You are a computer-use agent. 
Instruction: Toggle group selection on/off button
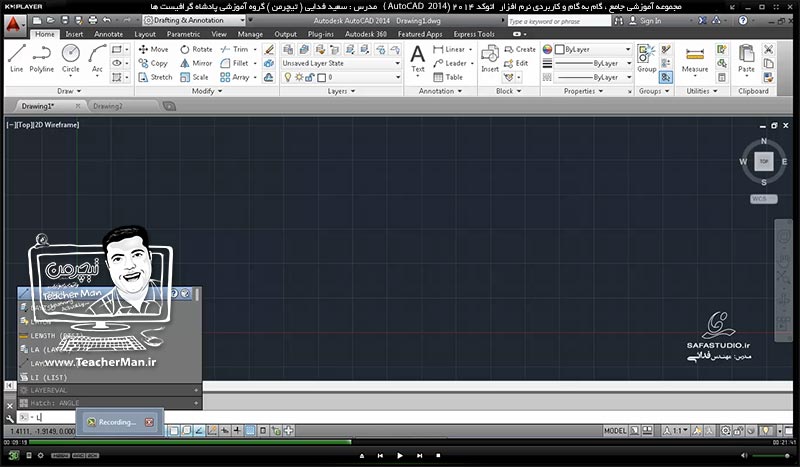pyautogui.click(x=665, y=77)
